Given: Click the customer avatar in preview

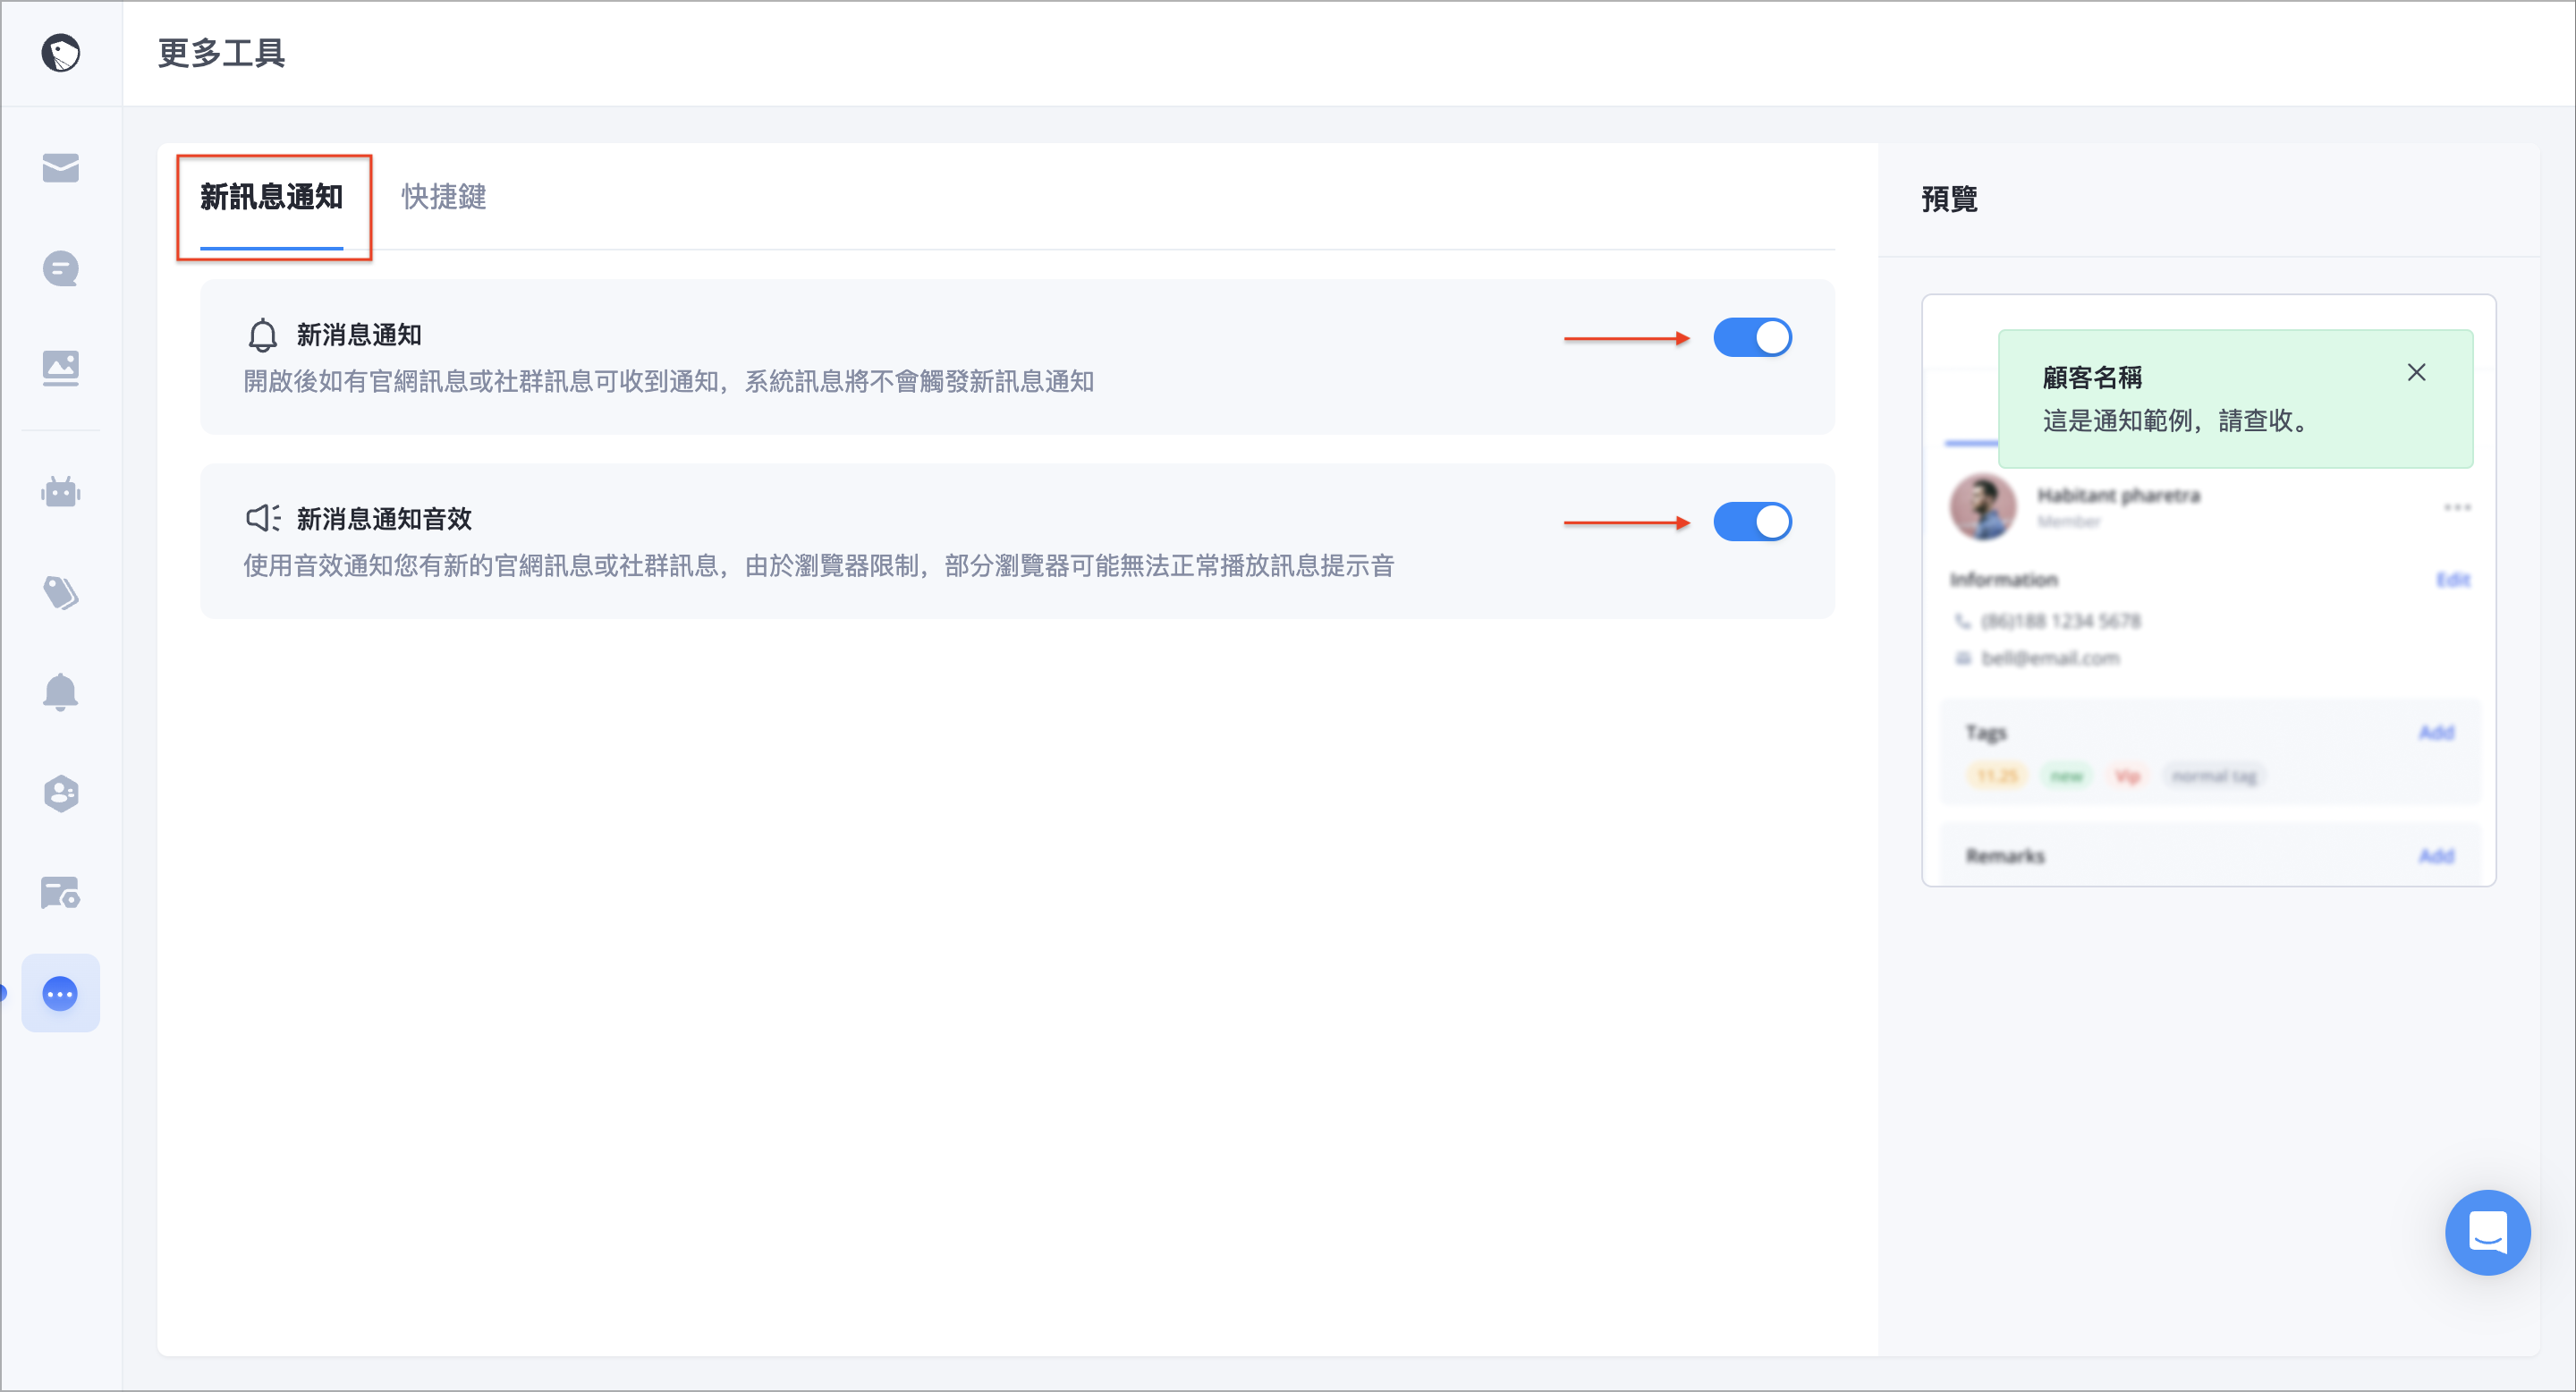Looking at the screenshot, I should (1982, 507).
